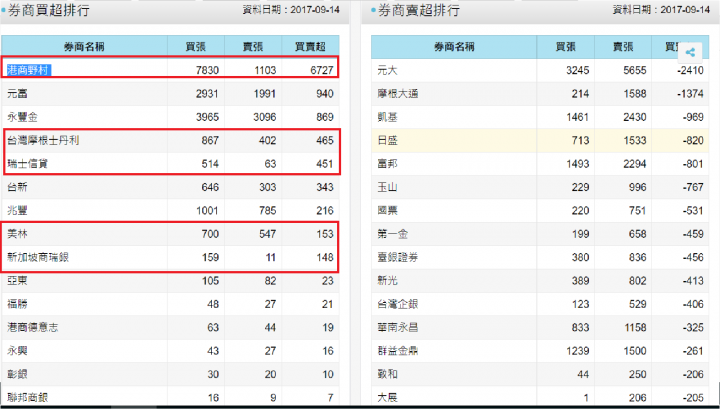Click 新光 broker name
The image size is (720, 410).
388,281
